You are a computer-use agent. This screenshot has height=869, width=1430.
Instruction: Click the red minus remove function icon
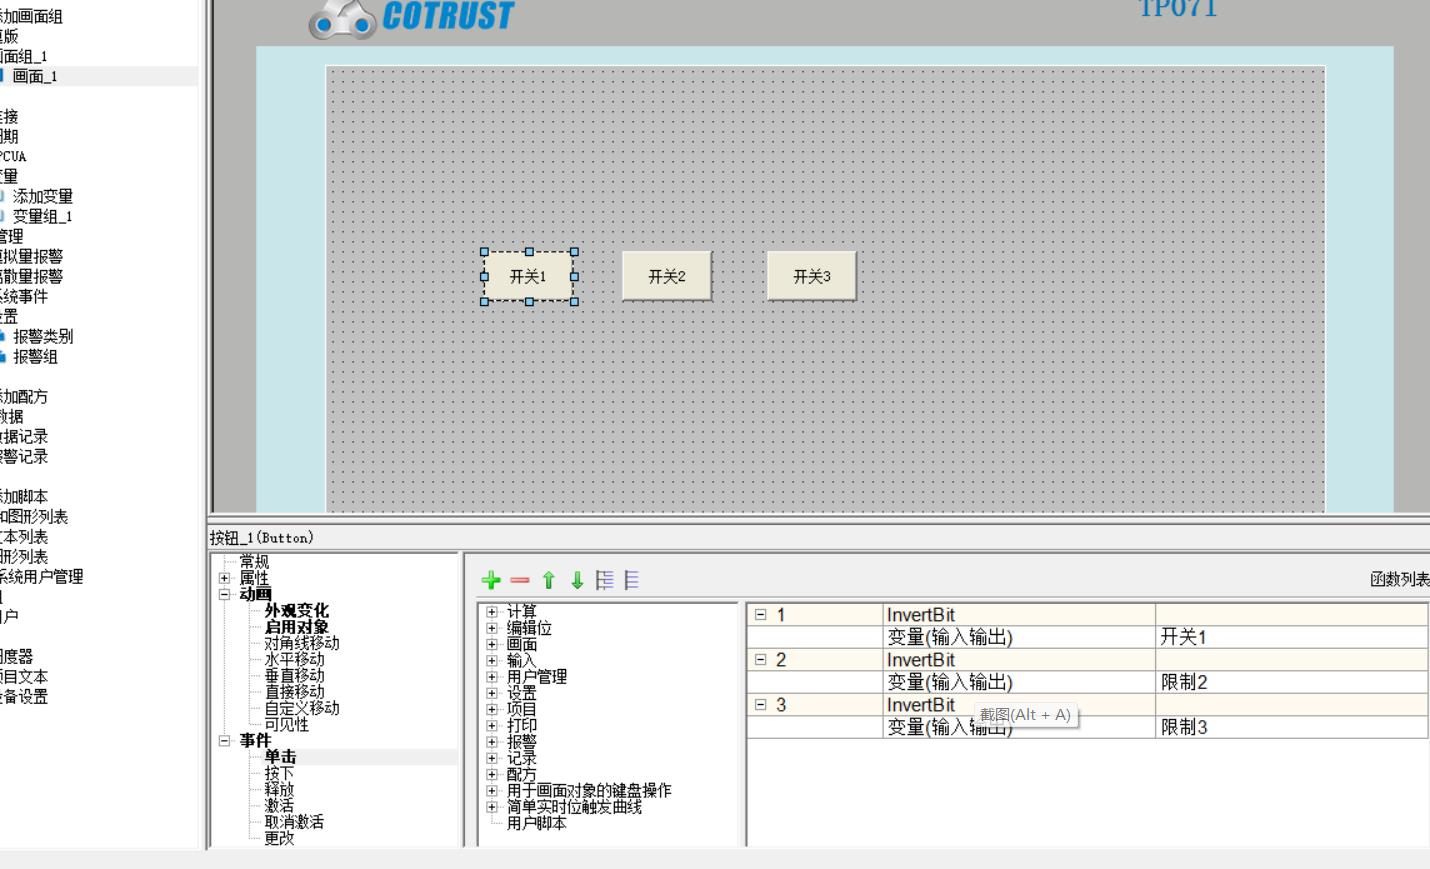[519, 580]
